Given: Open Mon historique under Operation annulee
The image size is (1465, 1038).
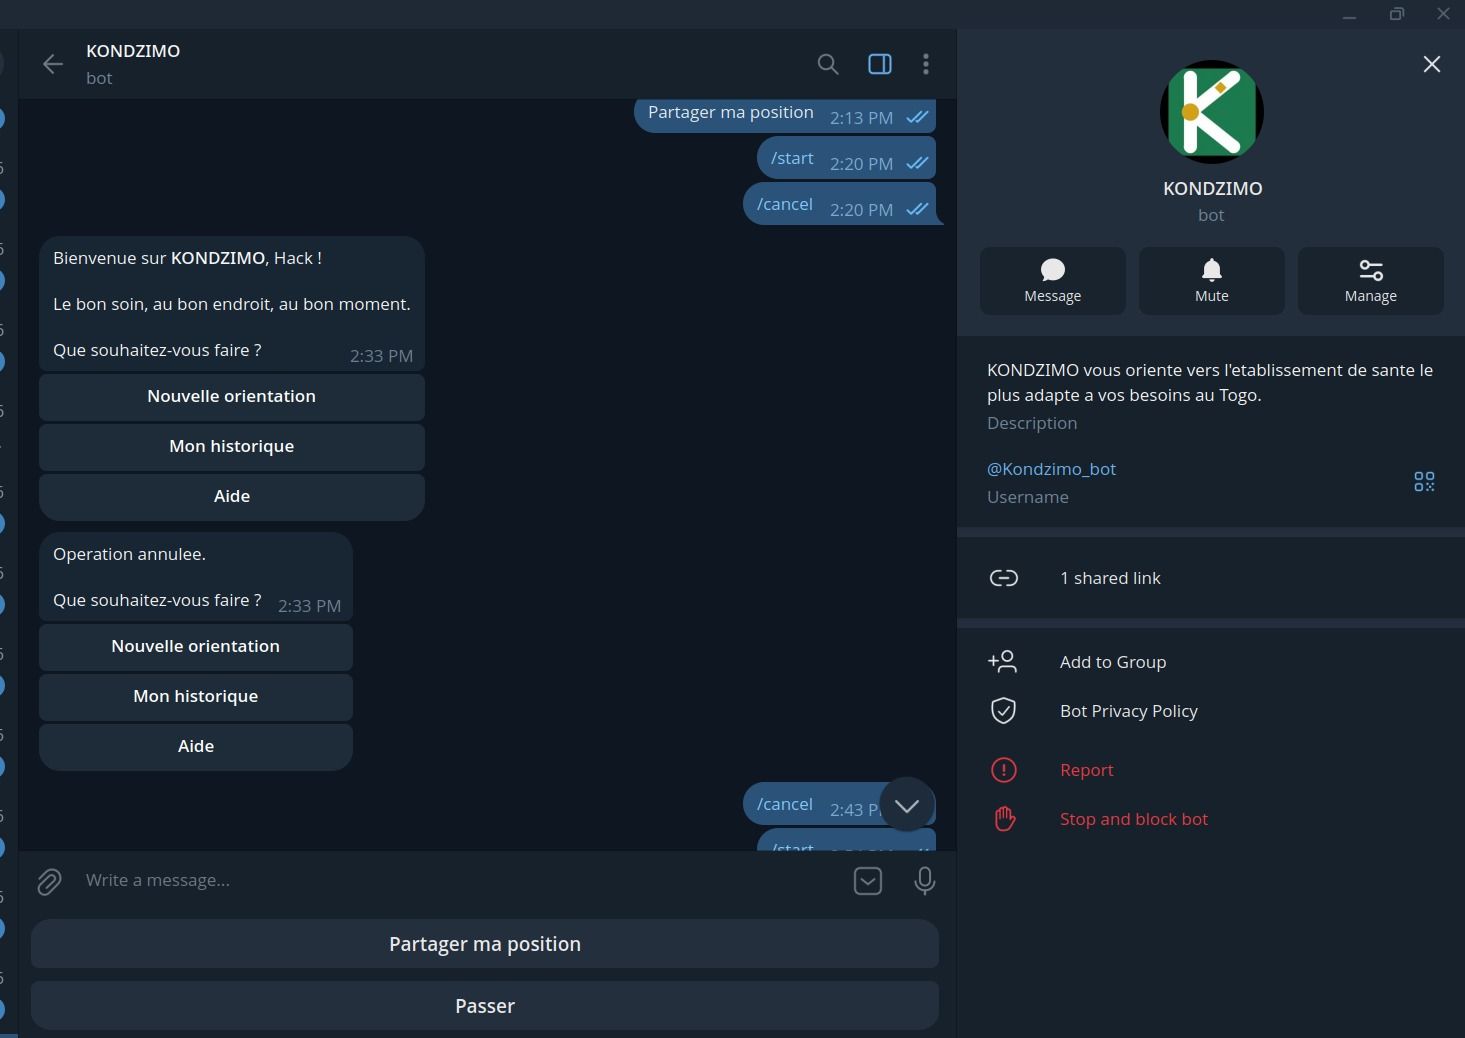Looking at the screenshot, I should point(196,697).
